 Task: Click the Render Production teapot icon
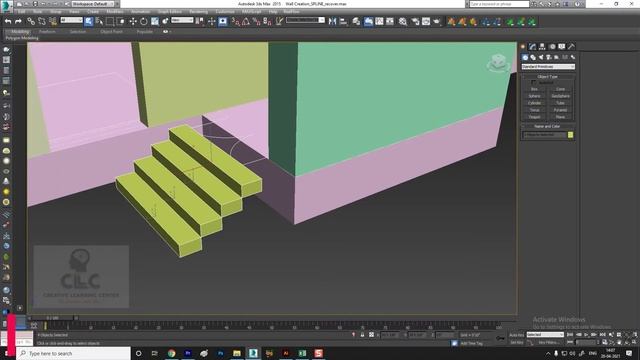coord(437,21)
